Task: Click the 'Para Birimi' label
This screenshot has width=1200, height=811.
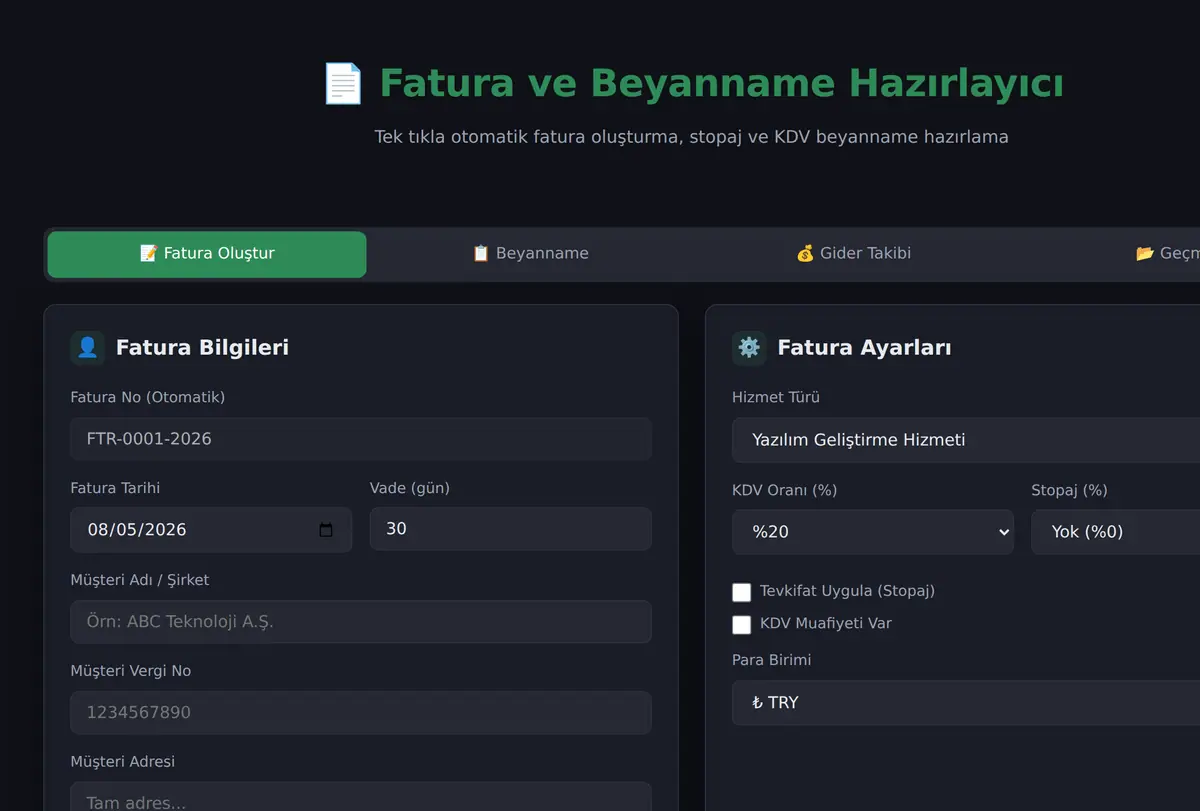Action: tap(771, 660)
